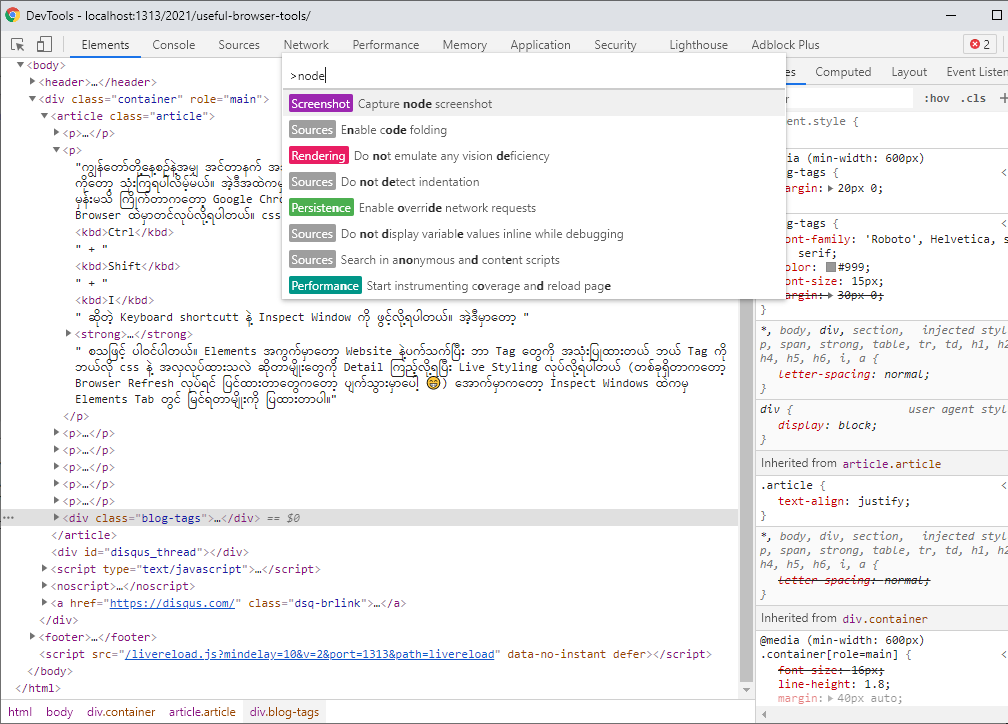Activate the inspect element picker icon

(x=17, y=44)
